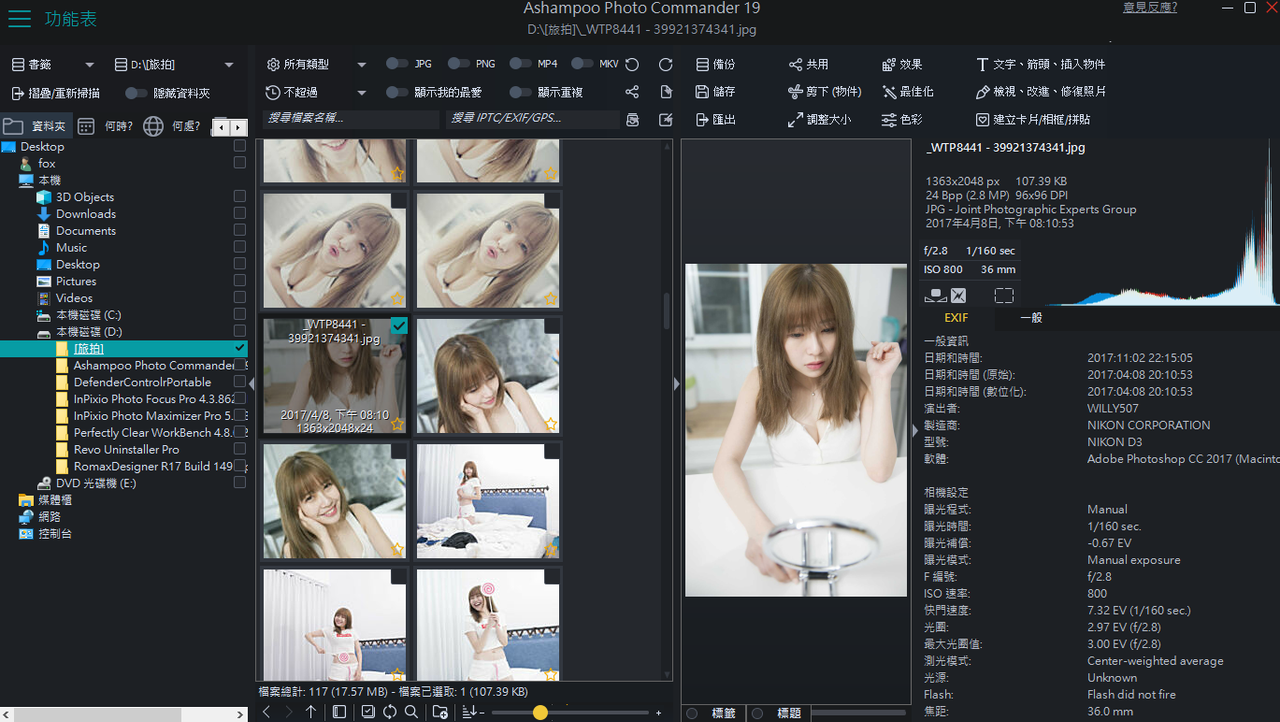Screen dimensions: 1280x722
Task: Click the 意見反應? feedback link
Action: point(1150,8)
